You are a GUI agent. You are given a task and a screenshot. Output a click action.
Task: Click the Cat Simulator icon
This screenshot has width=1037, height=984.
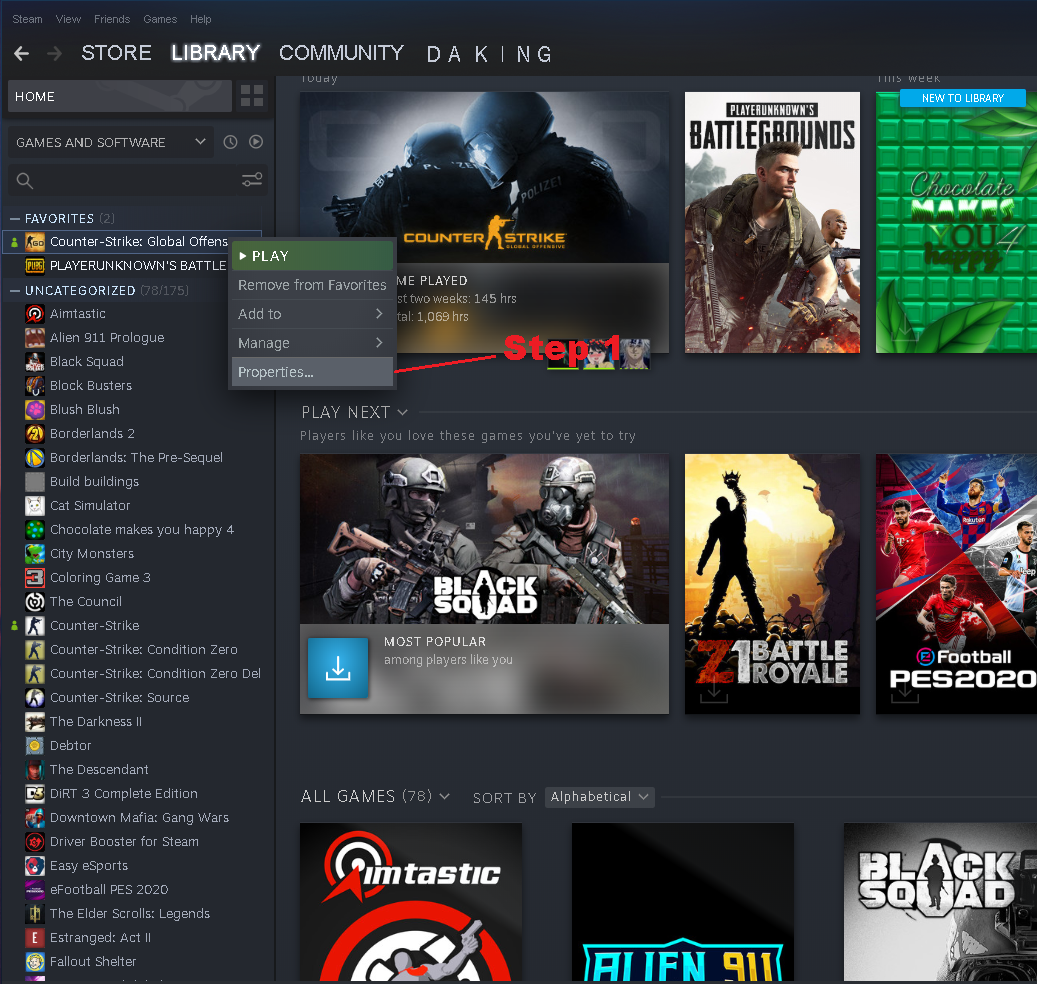[x=34, y=506]
